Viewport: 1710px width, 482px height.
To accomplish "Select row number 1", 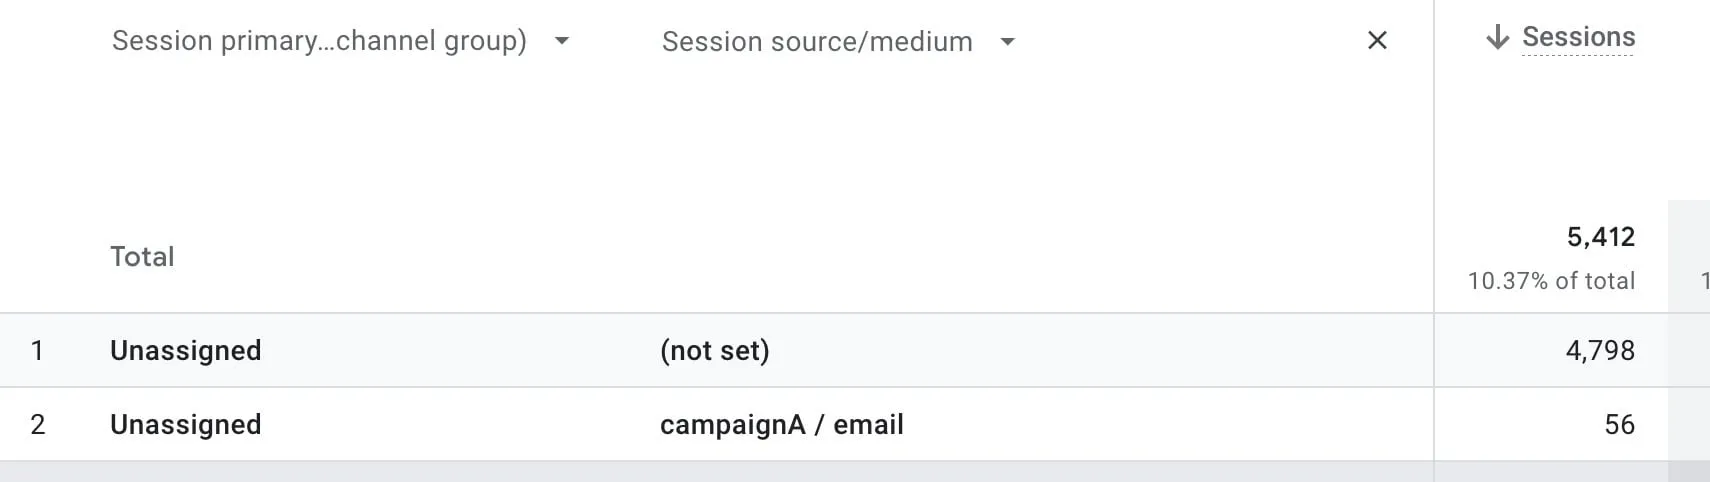I will 37,351.
